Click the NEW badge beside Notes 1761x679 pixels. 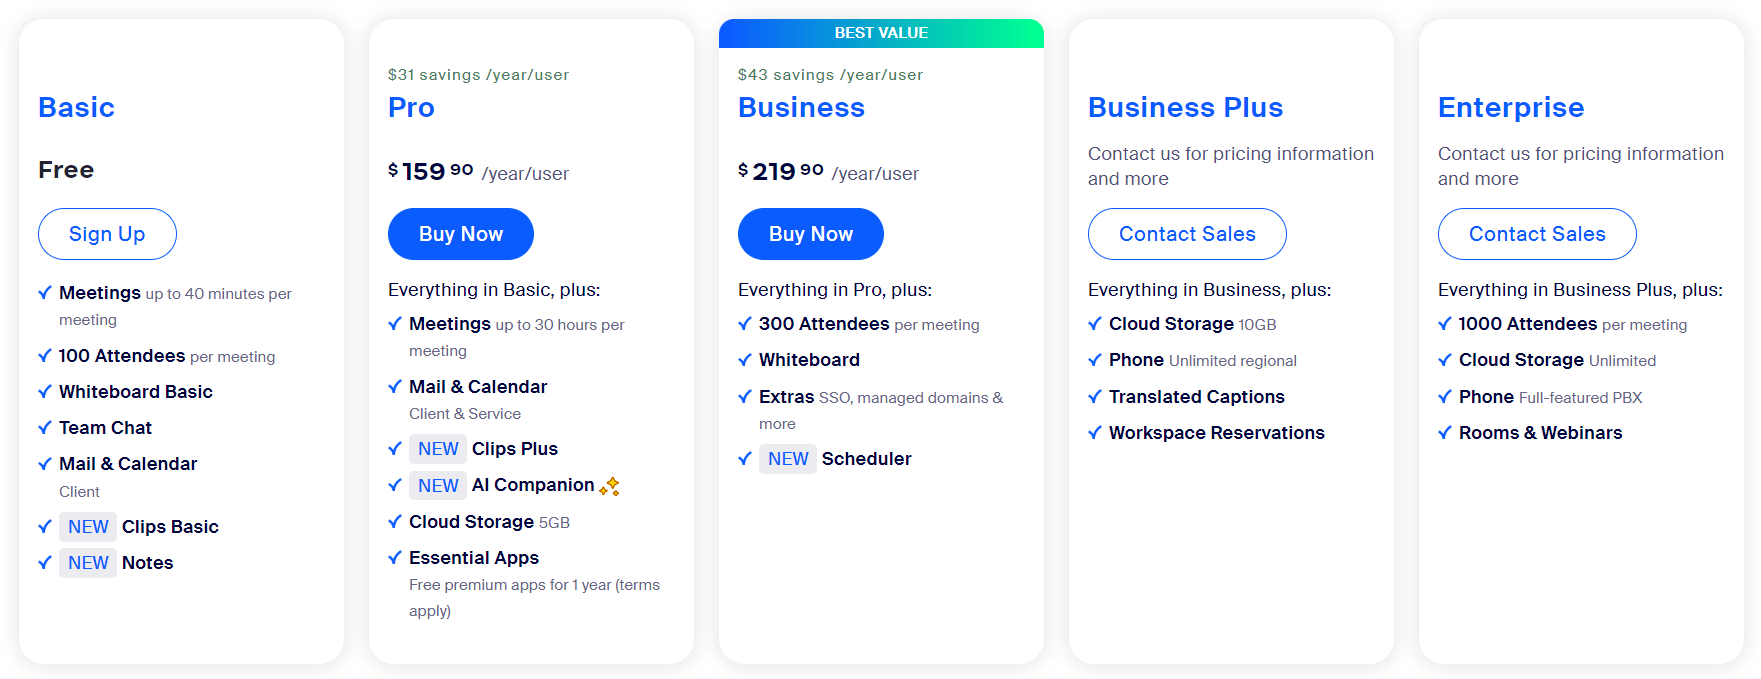pyautogui.click(x=88, y=563)
